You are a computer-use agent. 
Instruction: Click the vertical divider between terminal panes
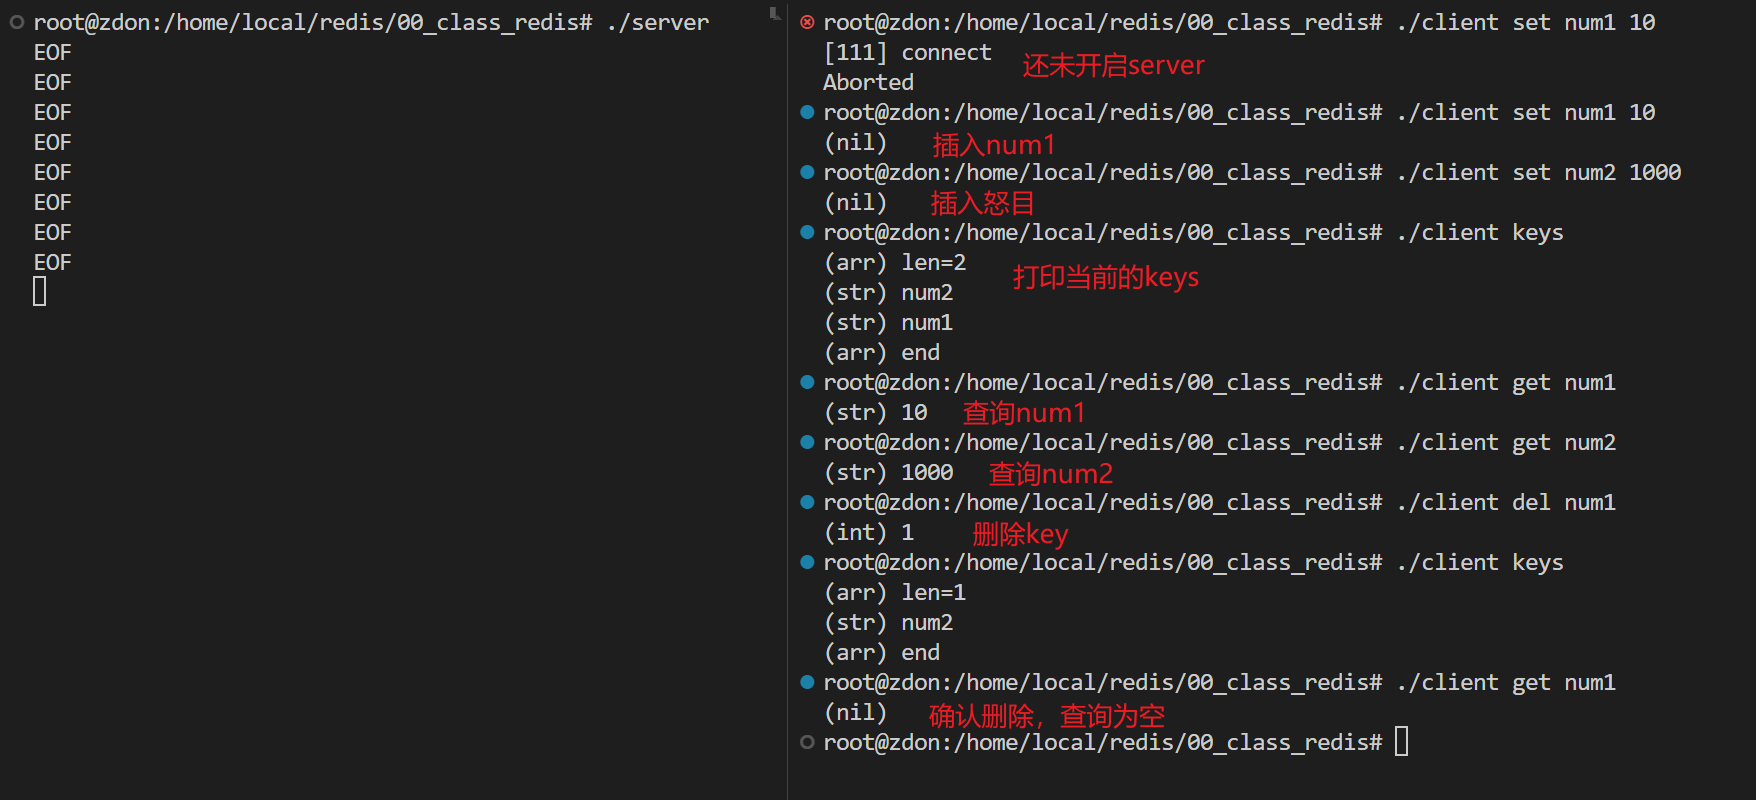(788, 400)
